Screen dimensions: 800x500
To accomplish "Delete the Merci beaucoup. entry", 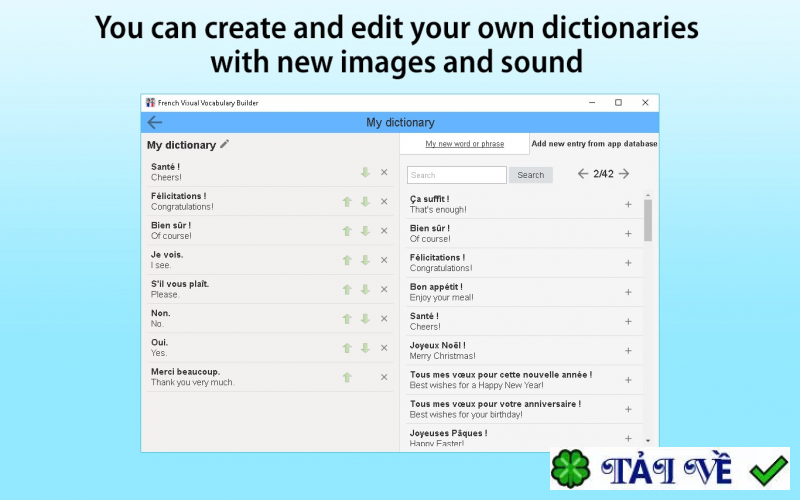I will 384,377.
